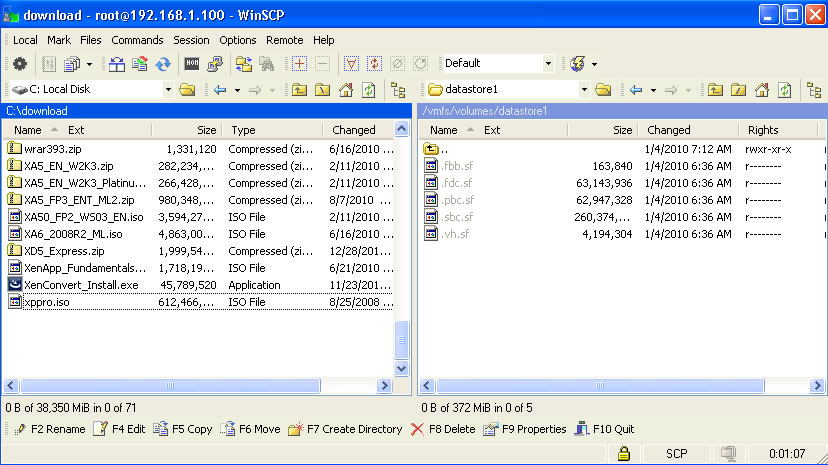Open the Commands menu
Viewport: 828px width, 465px height.
[x=137, y=40]
